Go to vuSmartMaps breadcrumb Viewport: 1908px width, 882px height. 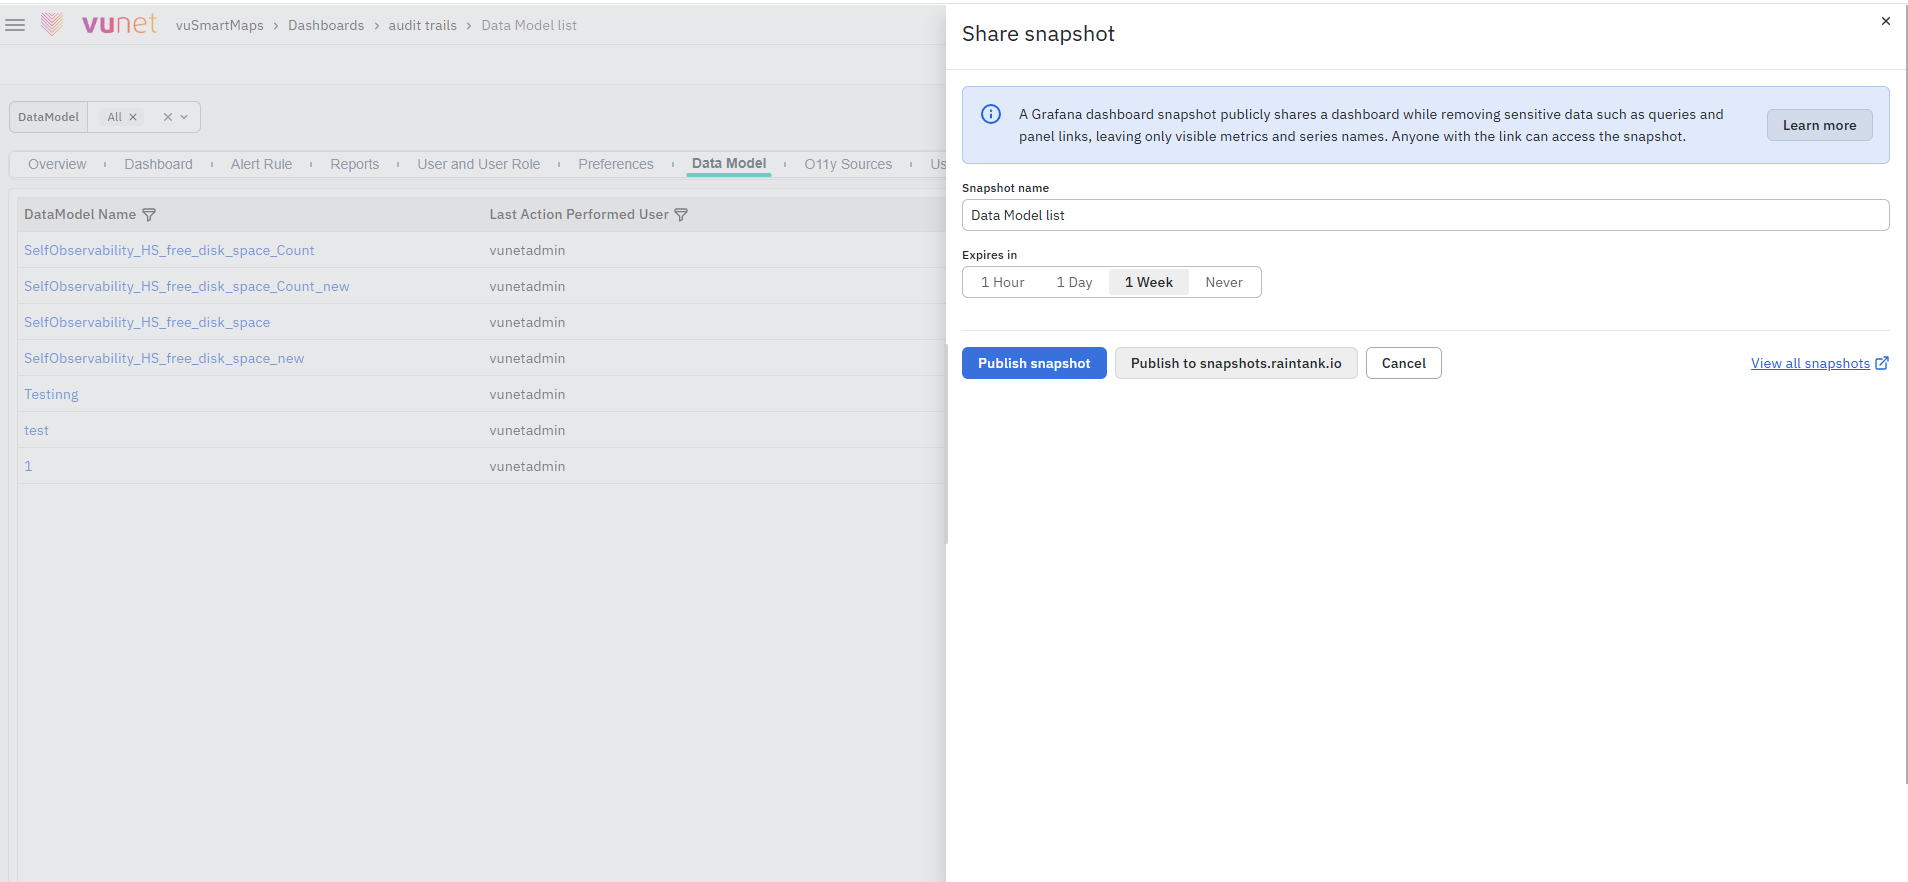(220, 25)
